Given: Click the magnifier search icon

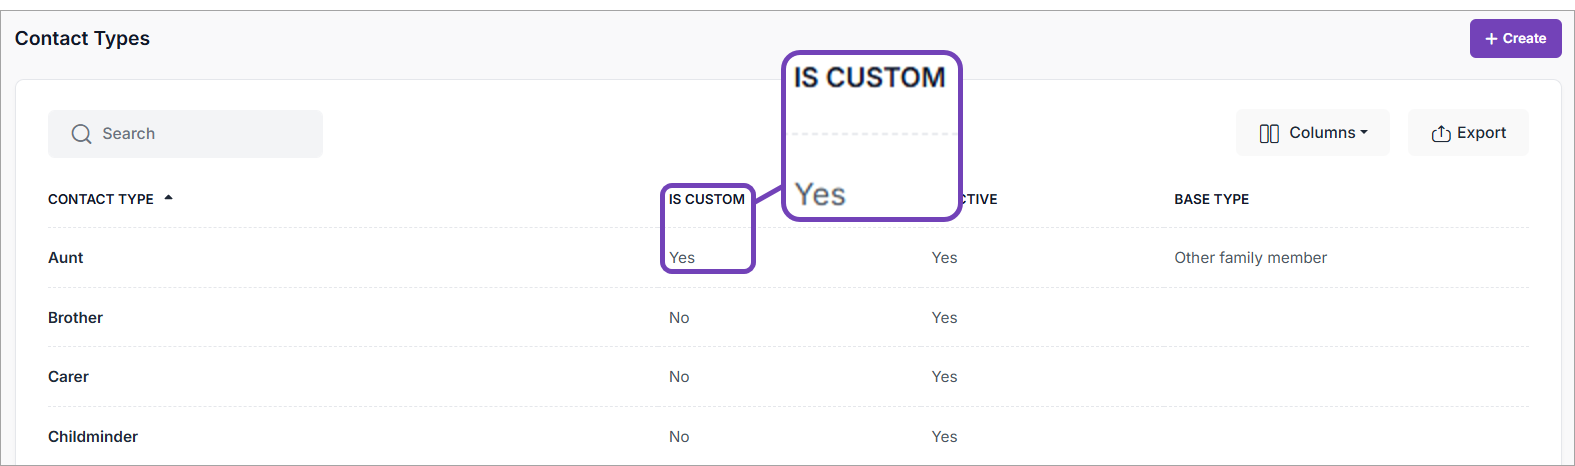Looking at the screenshot, I should [81, 134].
